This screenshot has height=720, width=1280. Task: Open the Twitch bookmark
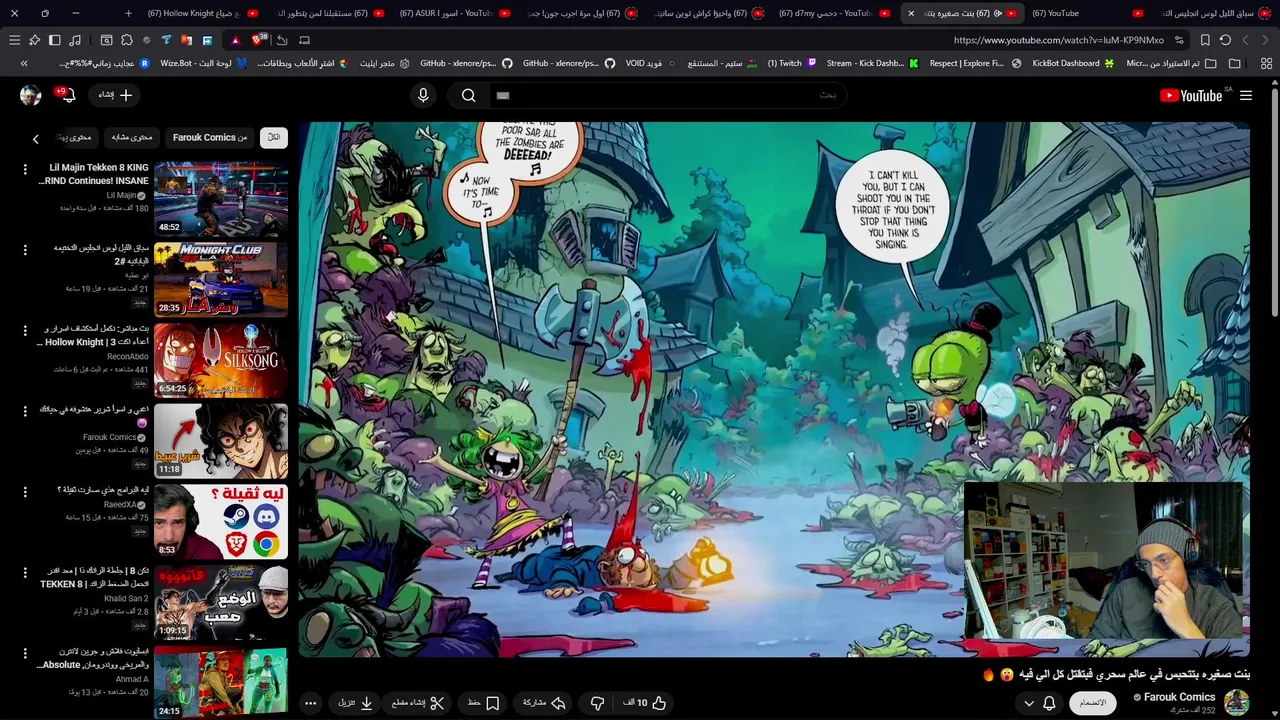[x=792, y=63]
